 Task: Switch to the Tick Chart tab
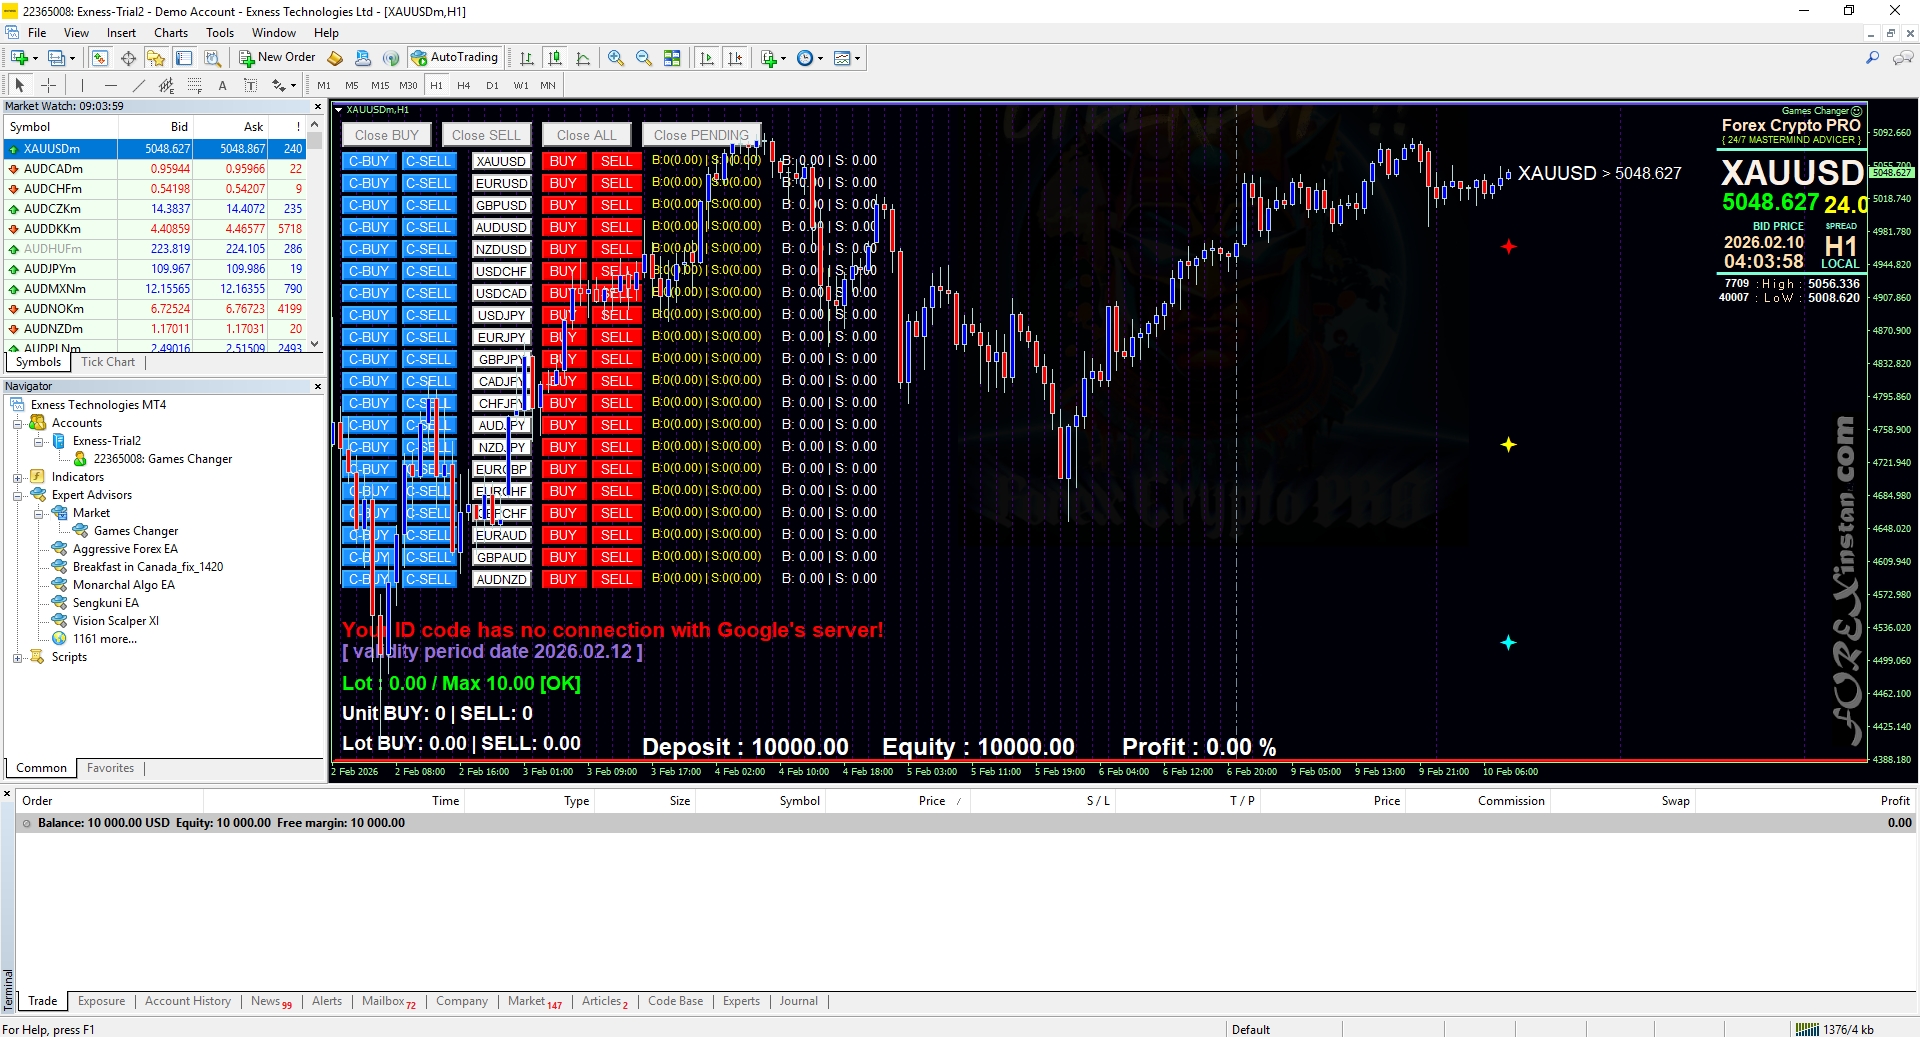tap(108, 362)
